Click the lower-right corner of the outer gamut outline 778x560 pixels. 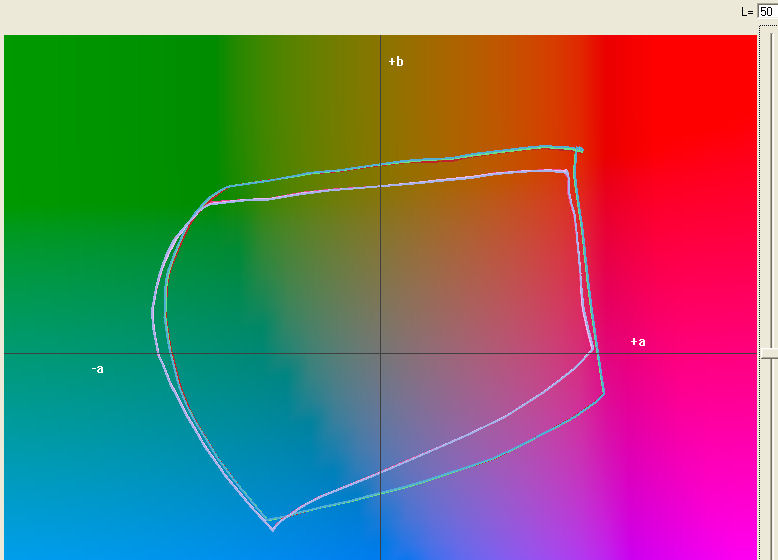point(604,394)
